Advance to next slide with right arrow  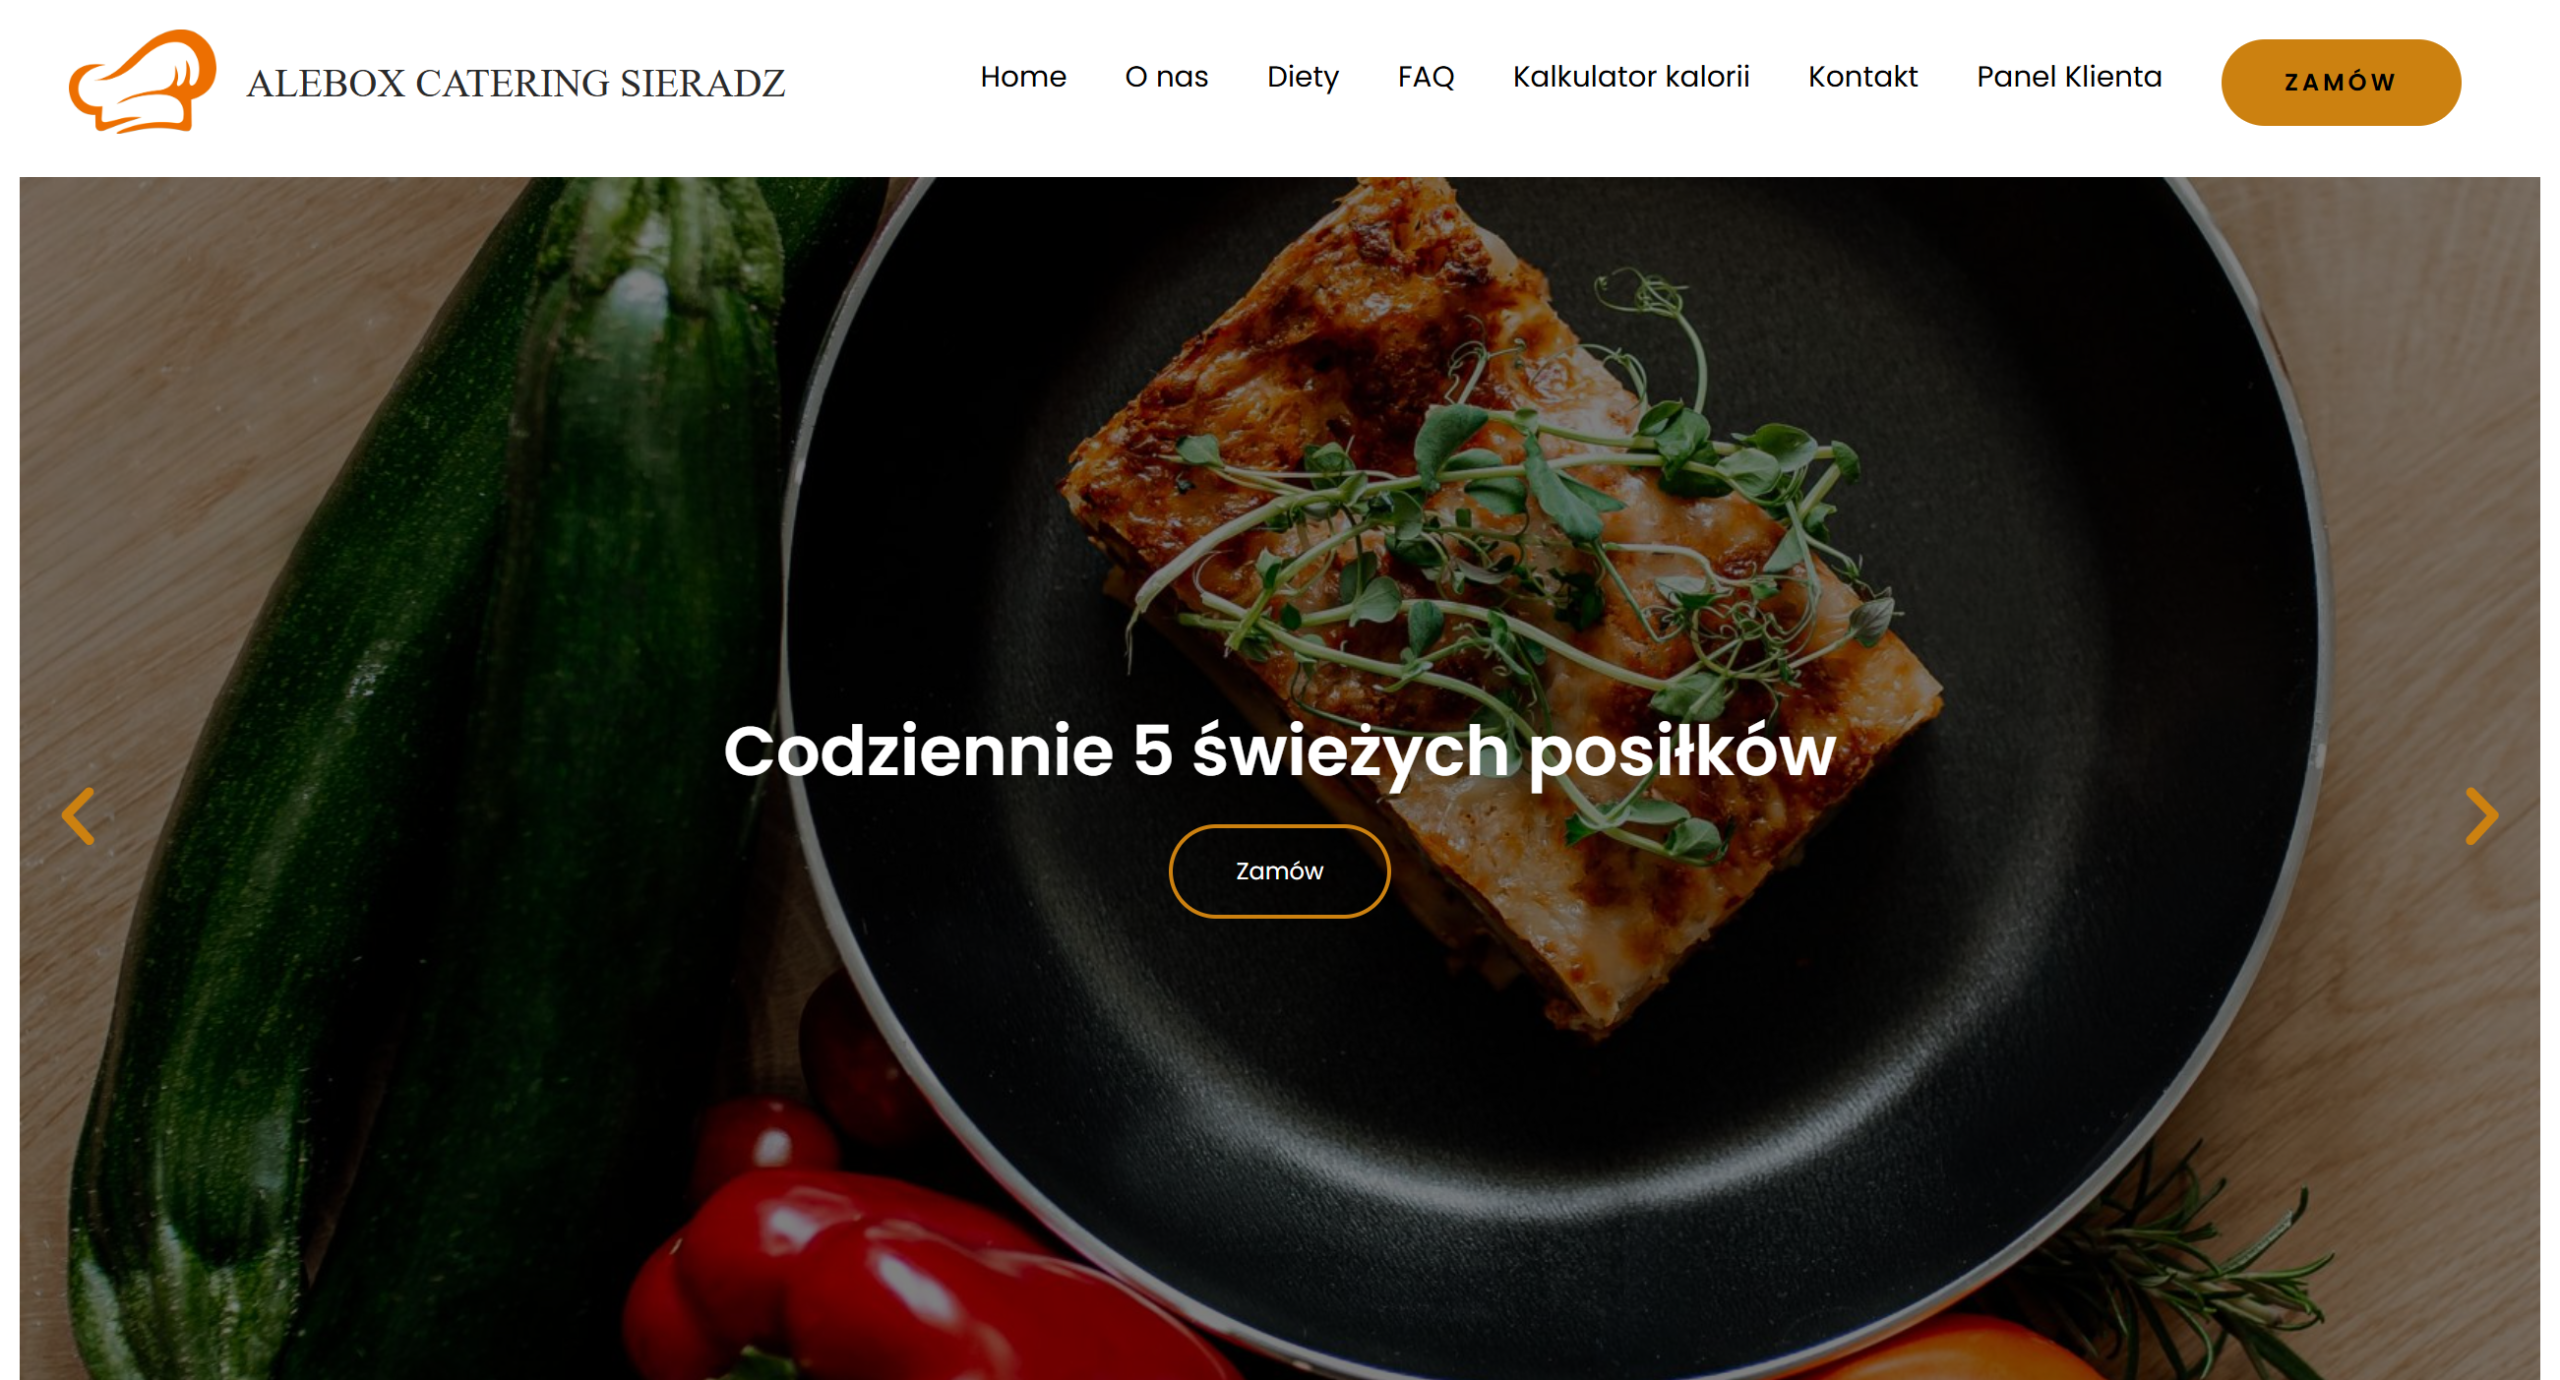2481,816
